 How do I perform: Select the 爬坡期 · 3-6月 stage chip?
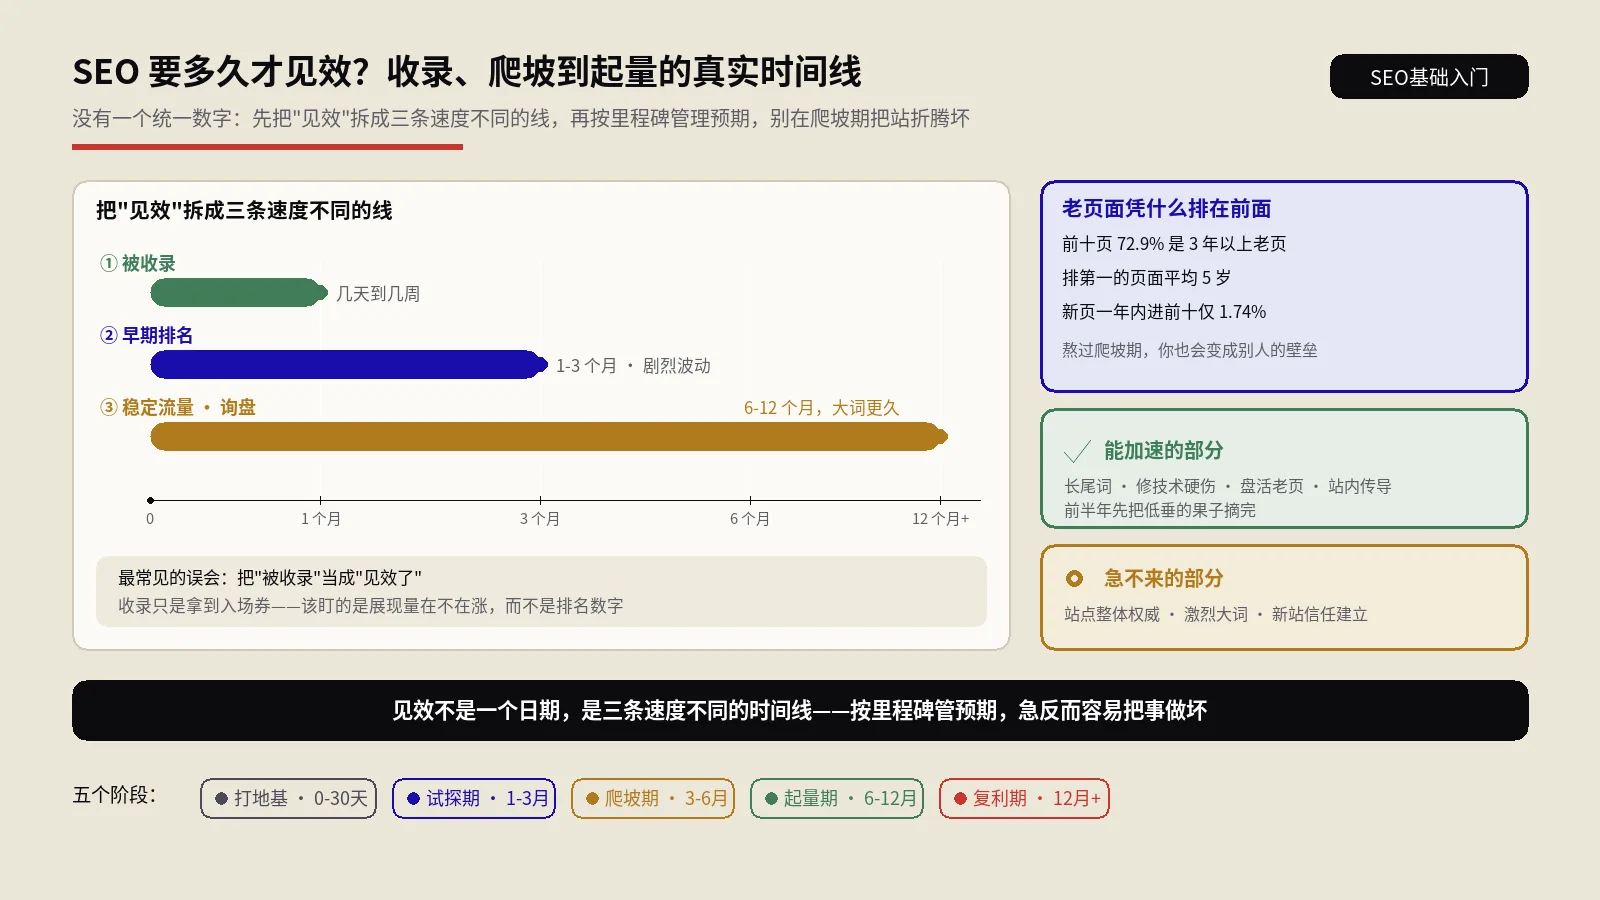(x=653, y=798)
